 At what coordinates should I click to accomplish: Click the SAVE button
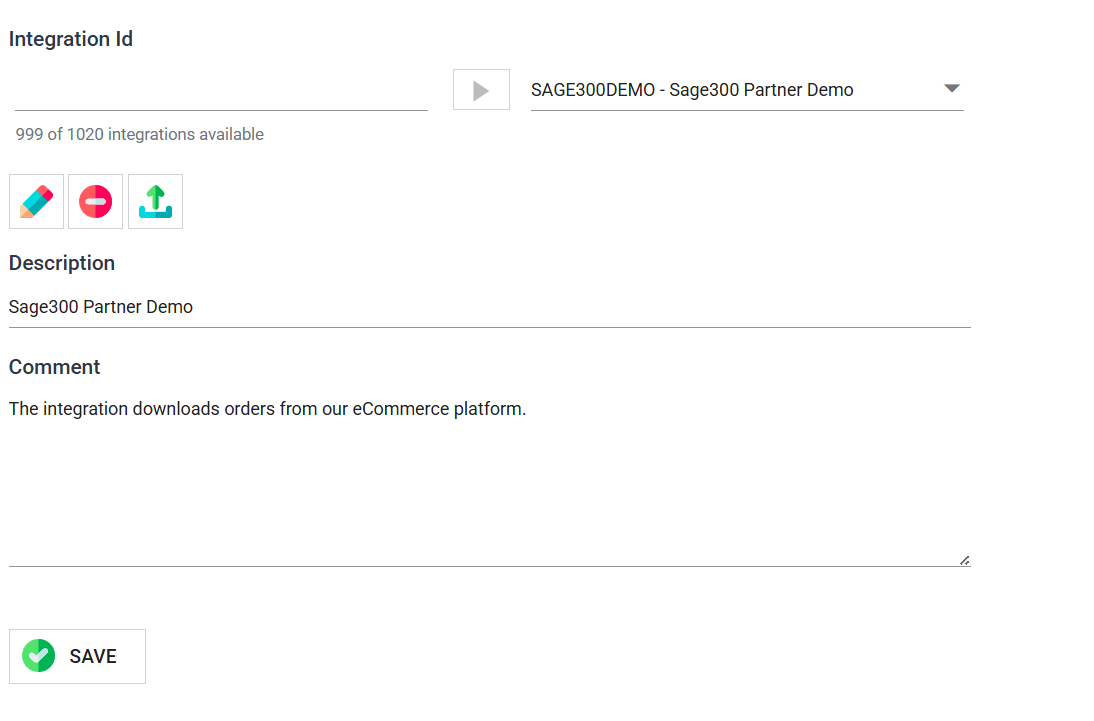tap(77, 656)
